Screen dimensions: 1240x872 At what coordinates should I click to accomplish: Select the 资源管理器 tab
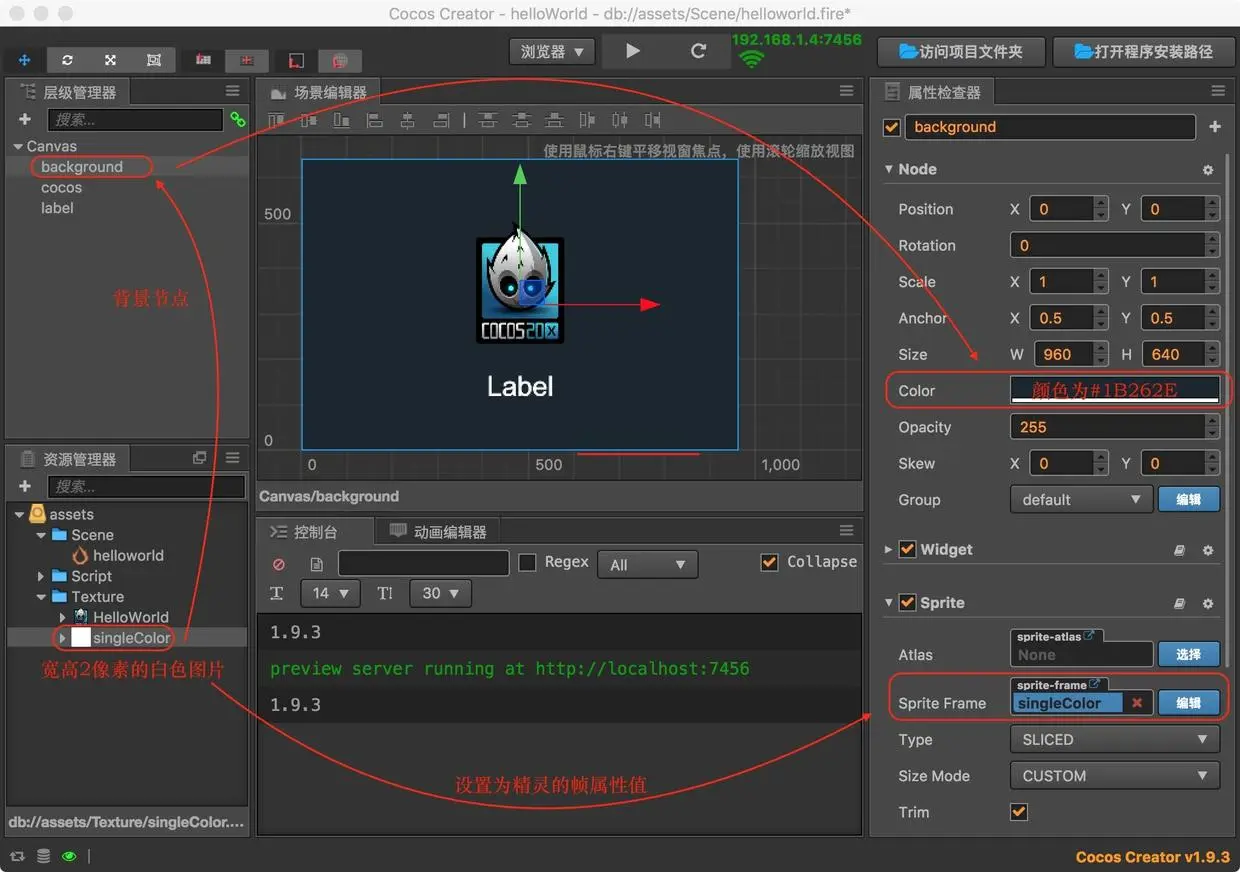tap(68, 459)
